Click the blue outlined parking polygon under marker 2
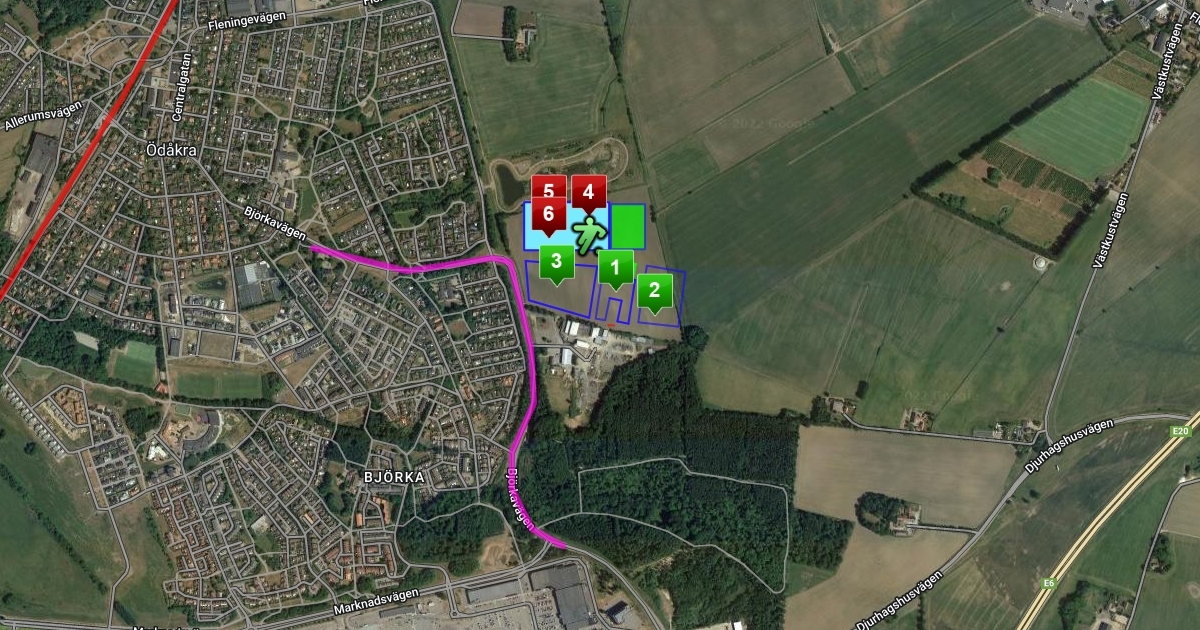 point(662,298)
